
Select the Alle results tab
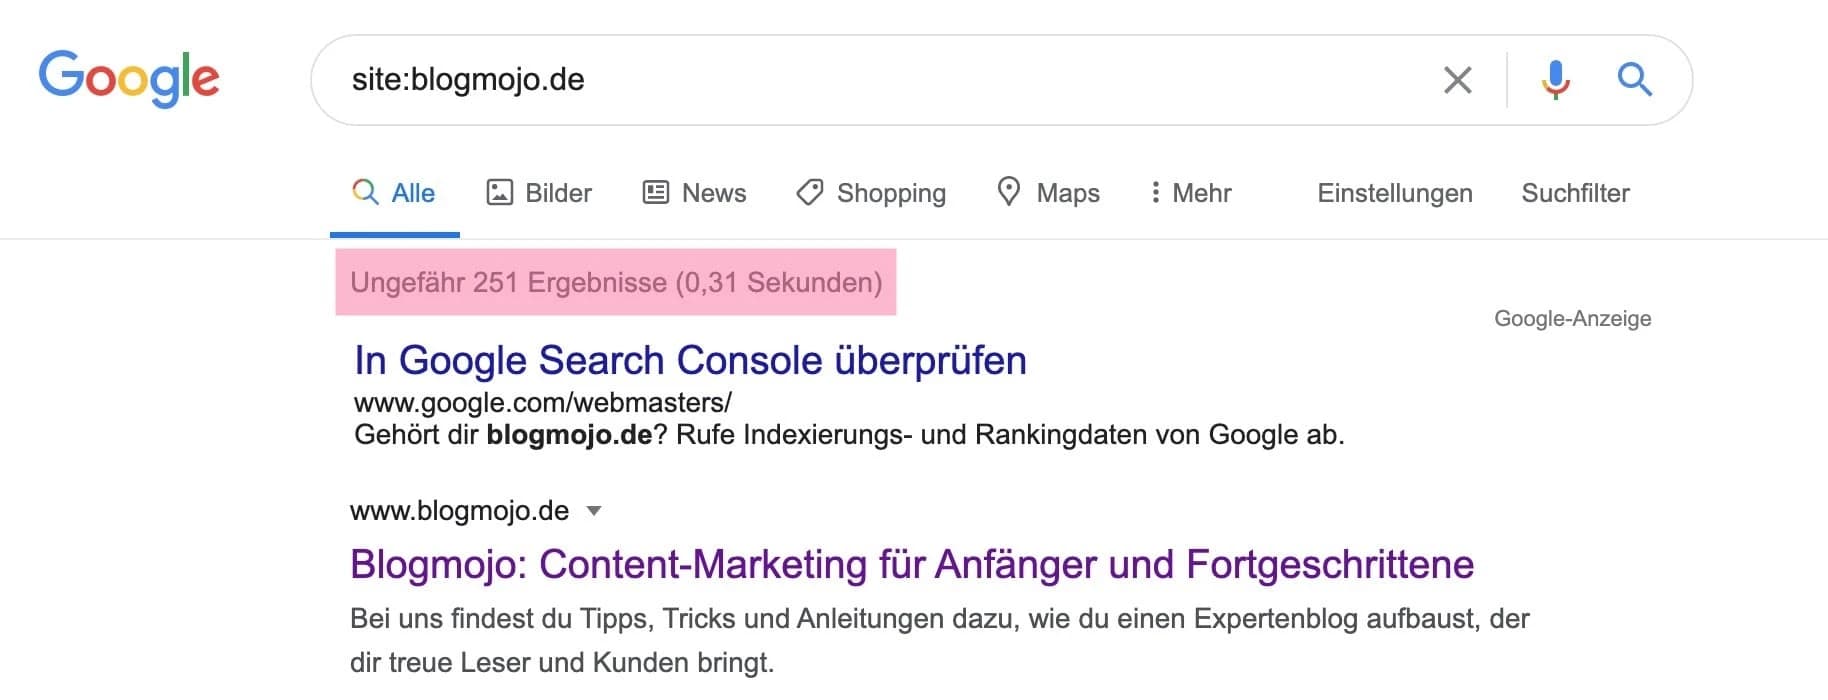pyautogui.click(x=394, y=193)
